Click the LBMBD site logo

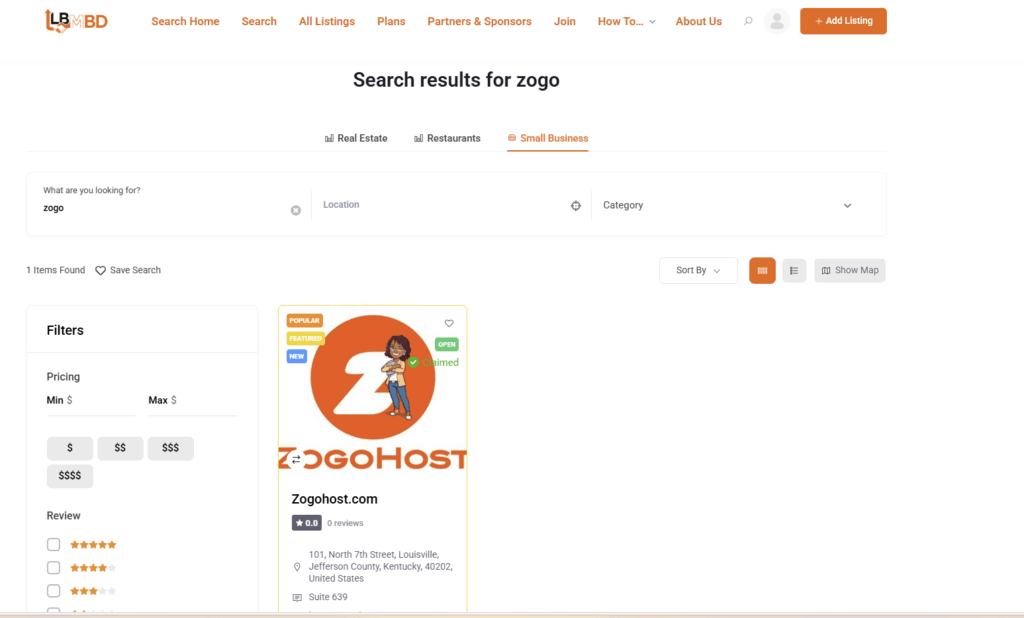(76, 21)
